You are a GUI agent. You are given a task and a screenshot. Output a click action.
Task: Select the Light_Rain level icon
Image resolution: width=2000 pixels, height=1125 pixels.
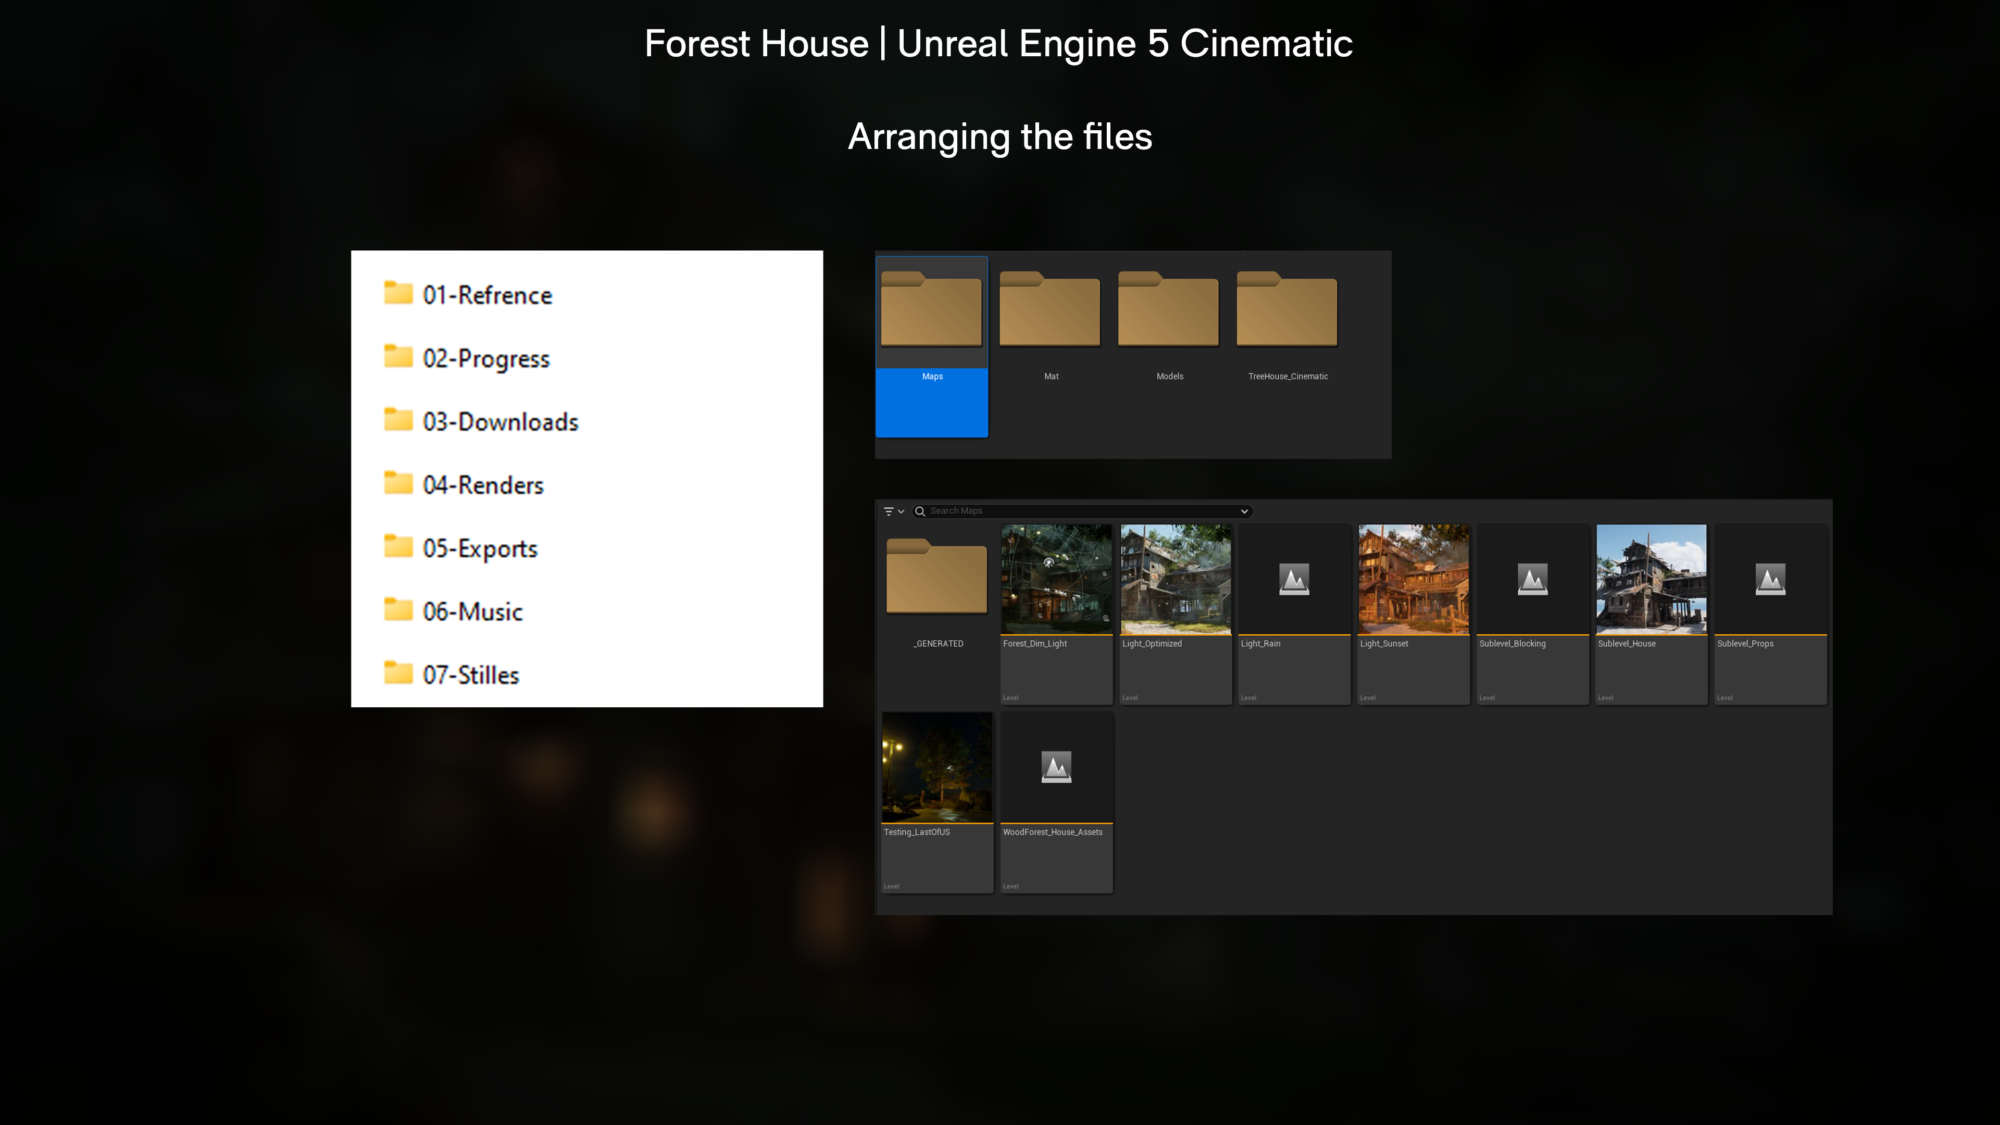pos(1294,579)
